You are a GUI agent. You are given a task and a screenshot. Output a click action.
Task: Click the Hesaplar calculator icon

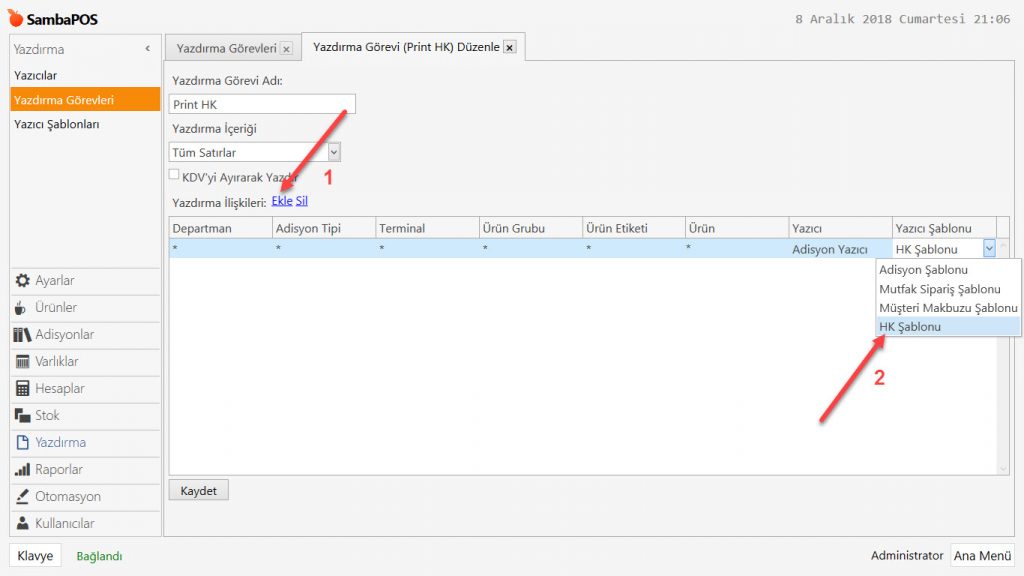(x=23, y=389)
